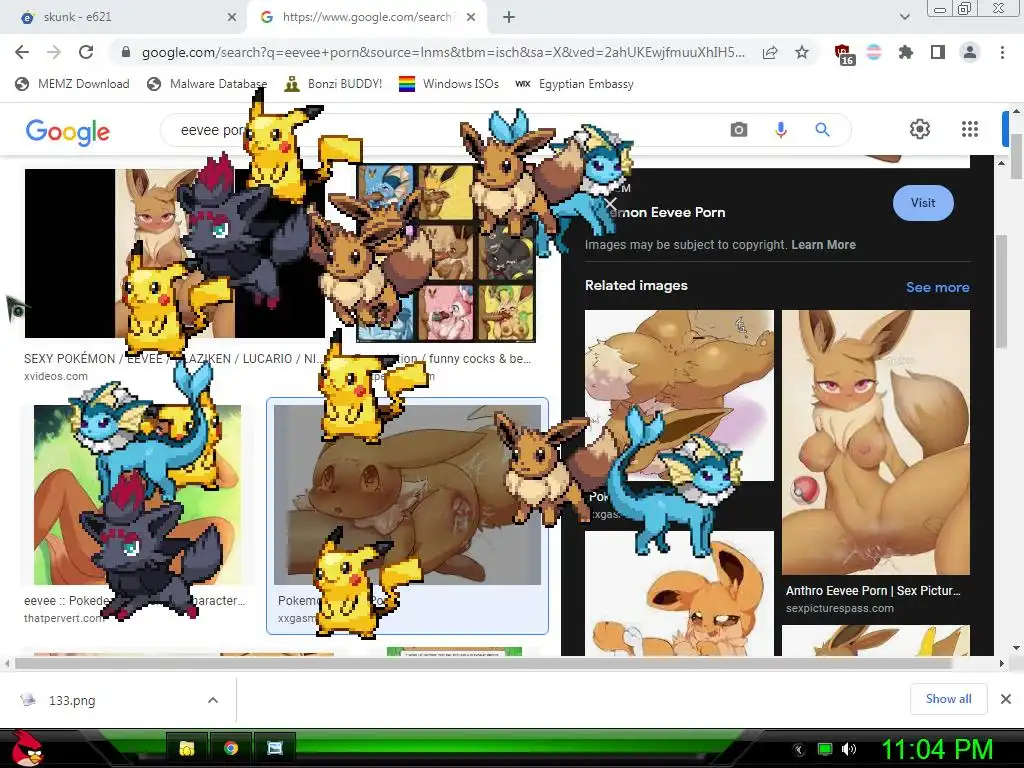The image size is (1024, 768).
Task: Submit search with the magnifier icon
Action: (x=822, y=129)
